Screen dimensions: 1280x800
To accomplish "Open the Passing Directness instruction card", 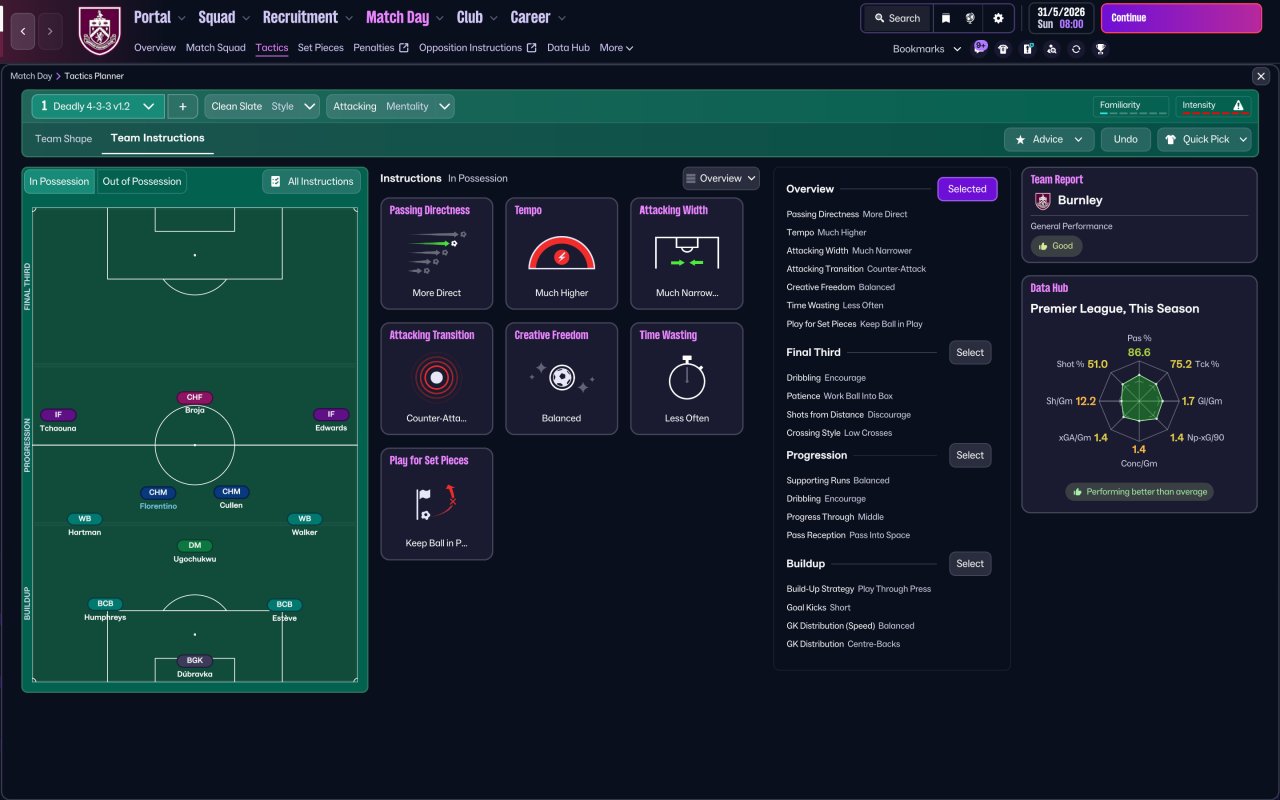I will (437, 253).
